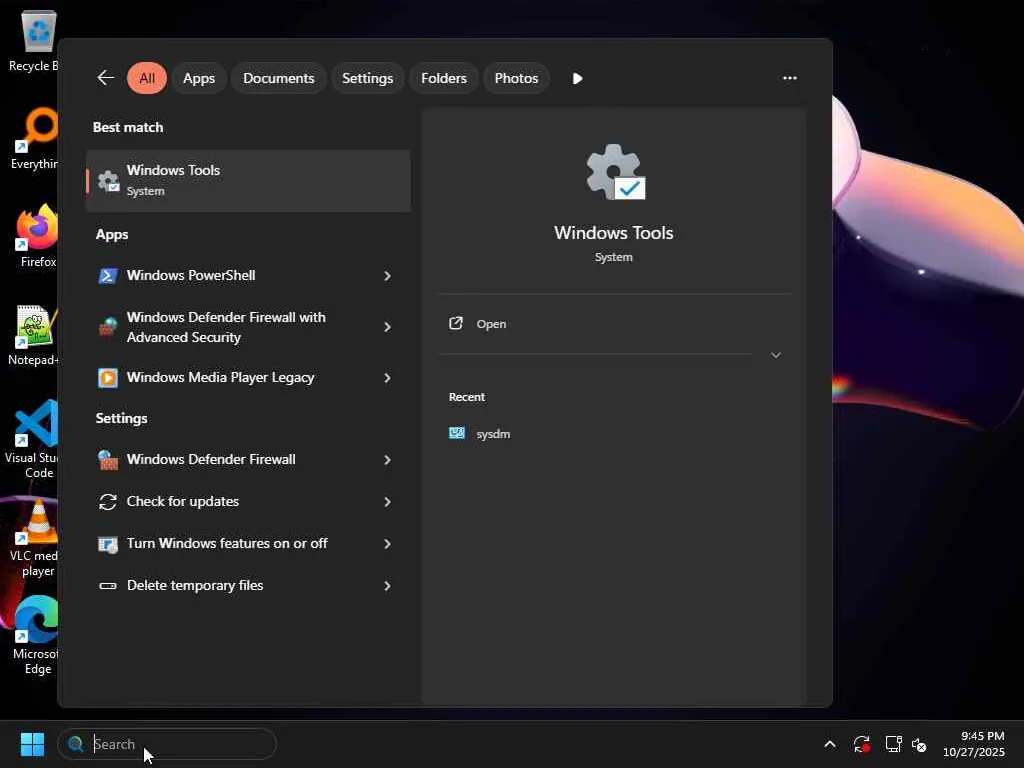Expand Turn Windows features chevron

(x=387, y=543)
